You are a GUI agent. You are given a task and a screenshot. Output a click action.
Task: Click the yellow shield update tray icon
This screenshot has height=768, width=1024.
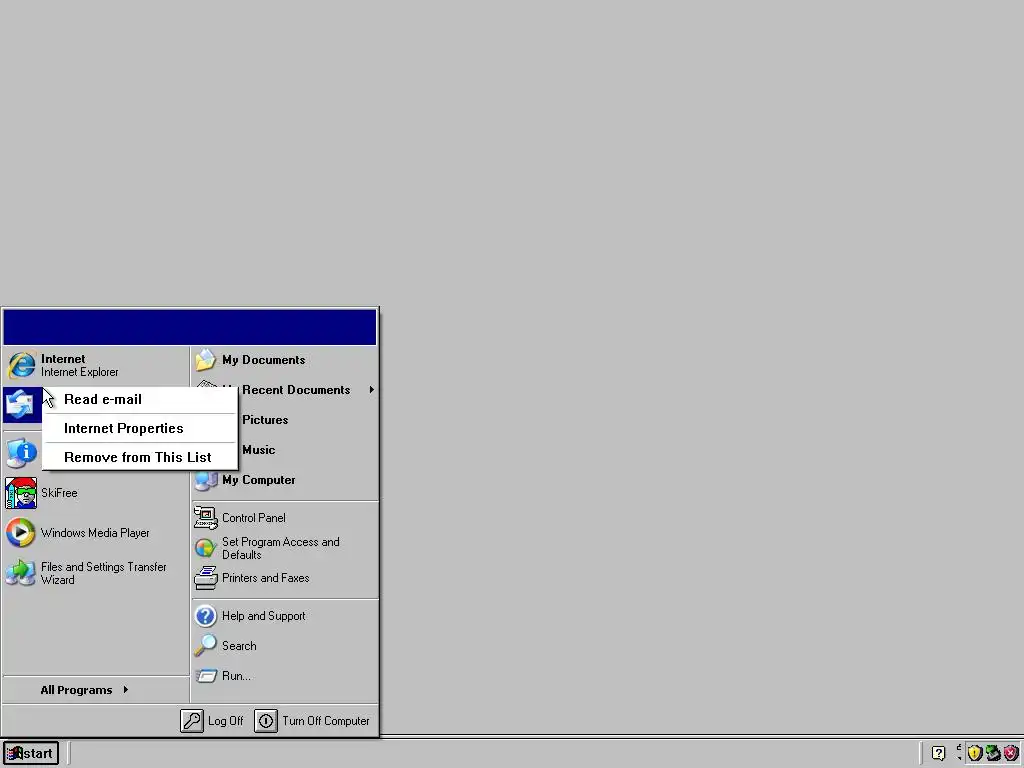[975, 753]
